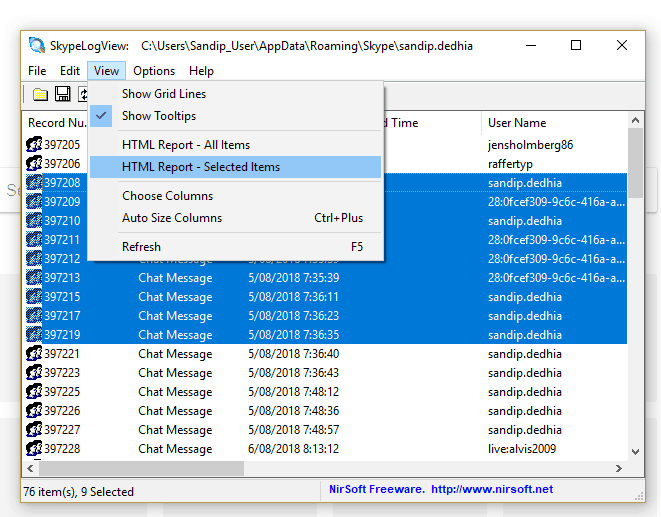Click the chat icon for record 397228
The image size is (661, 517).
click(x=34, y=448)
